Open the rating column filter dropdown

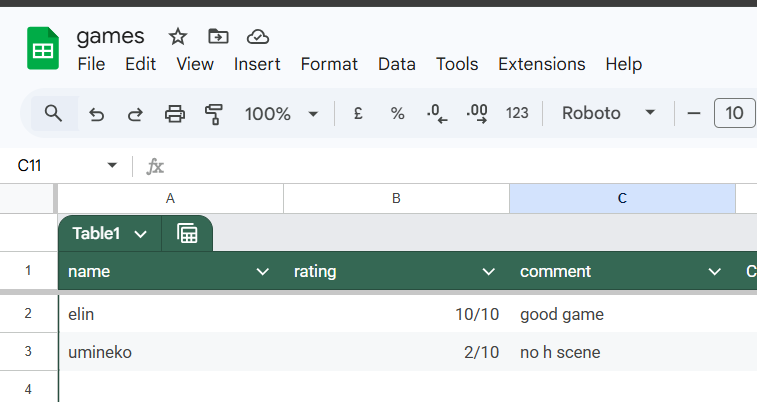pyautogui.click(x=489, y=272)
